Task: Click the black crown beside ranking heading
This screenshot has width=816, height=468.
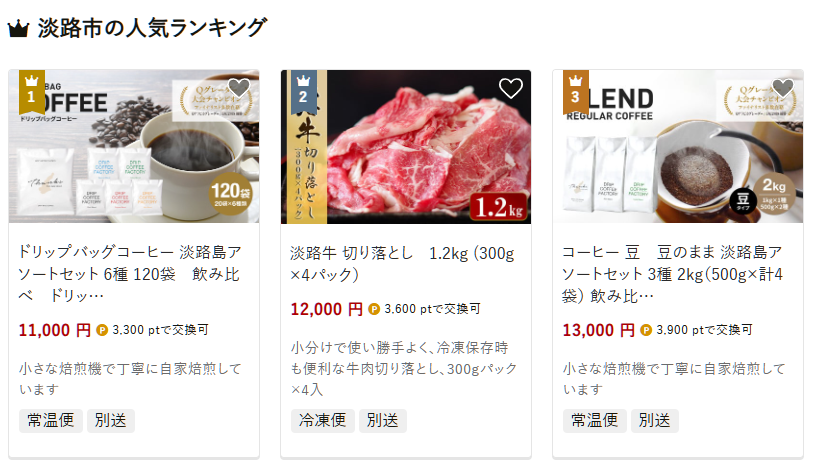Action: pyautogui.click(x=18, y=29)
